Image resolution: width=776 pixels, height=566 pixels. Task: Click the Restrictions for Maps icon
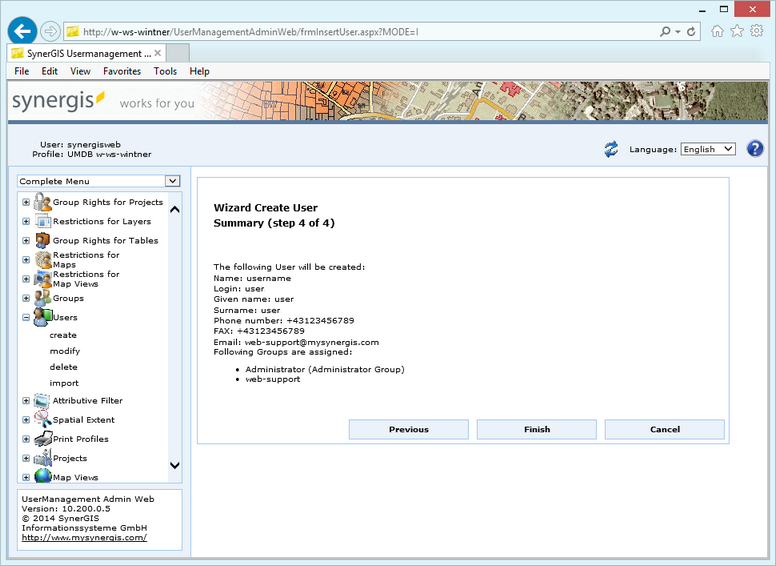click(x=43, y=260)
